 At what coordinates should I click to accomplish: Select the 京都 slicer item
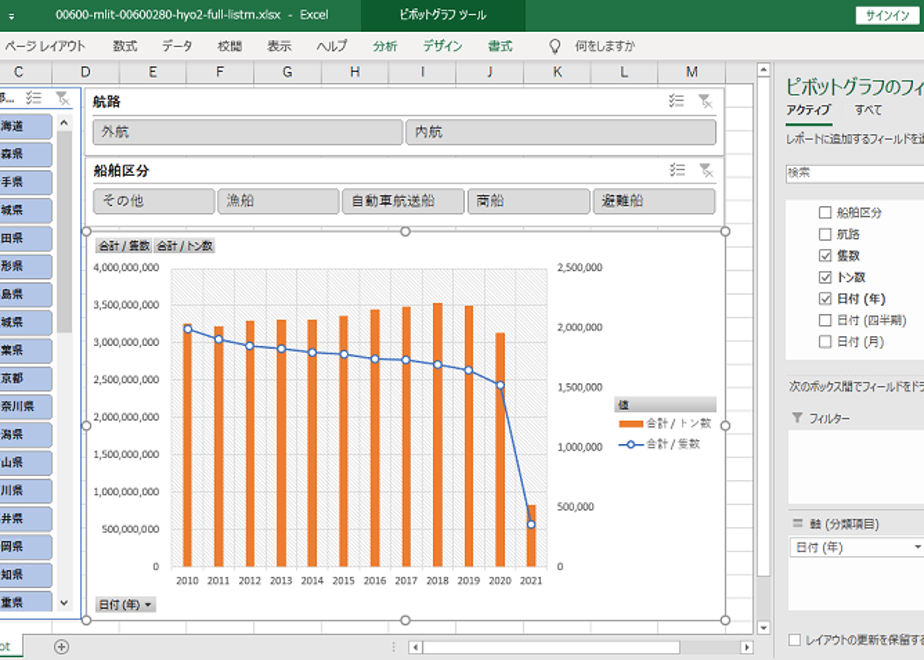(x=25, y=378)
